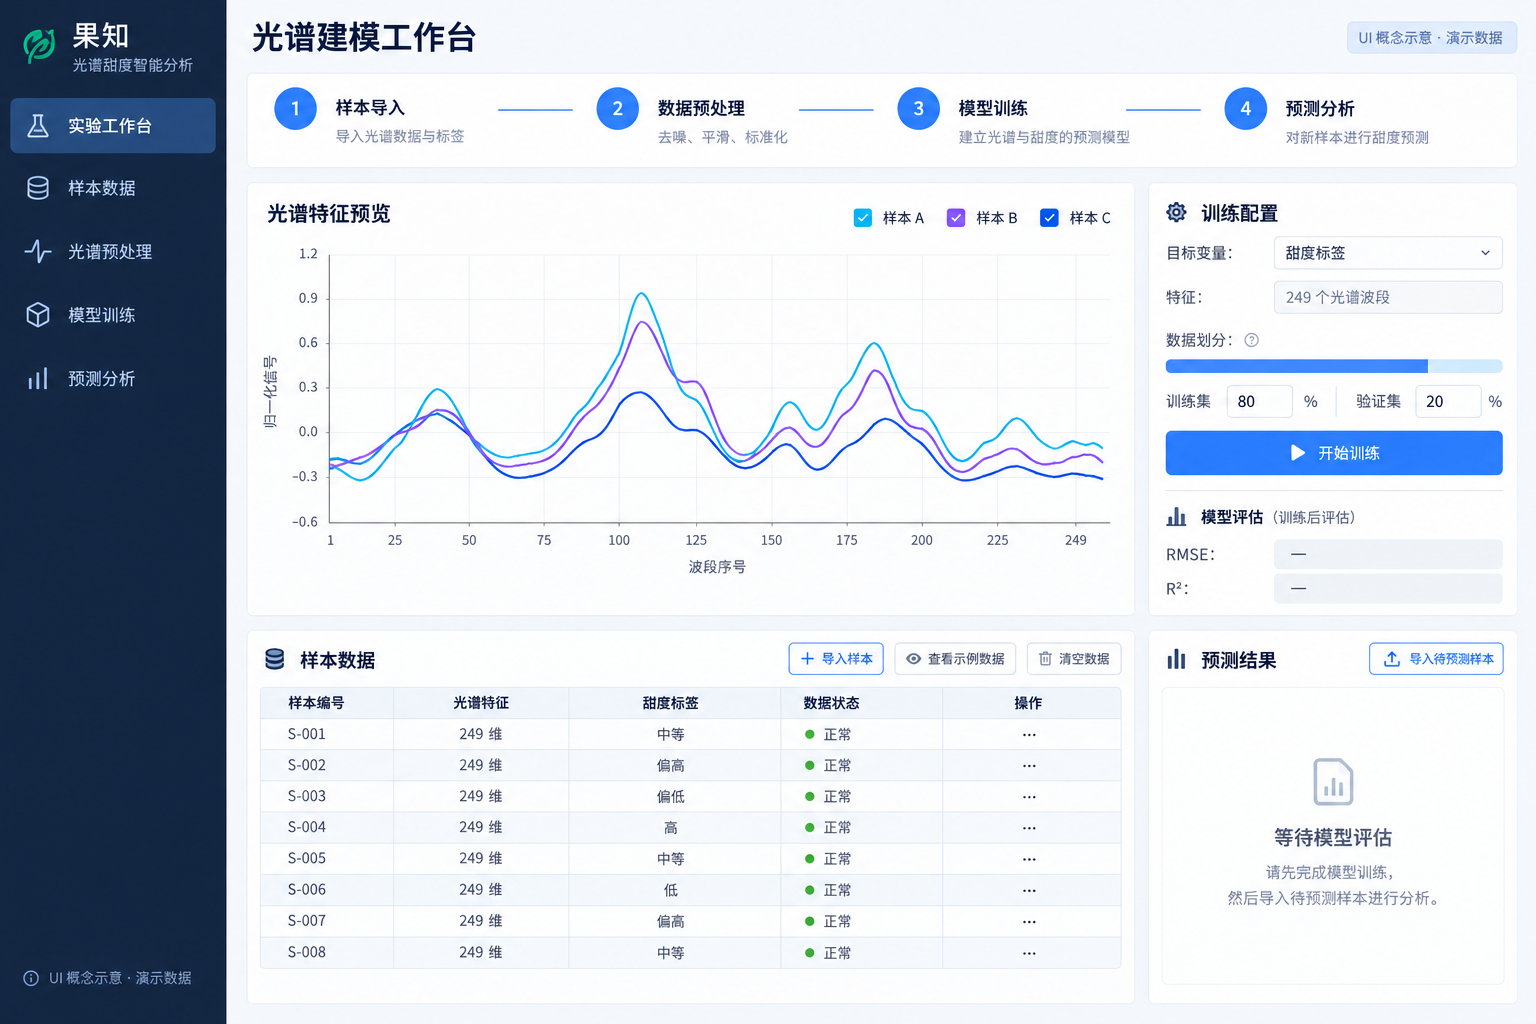Image resolution: width=1536 pixels, height=1024 pixels.
Task: Click sample ID S-002 in the table
Action: click(x=307, y=766)
